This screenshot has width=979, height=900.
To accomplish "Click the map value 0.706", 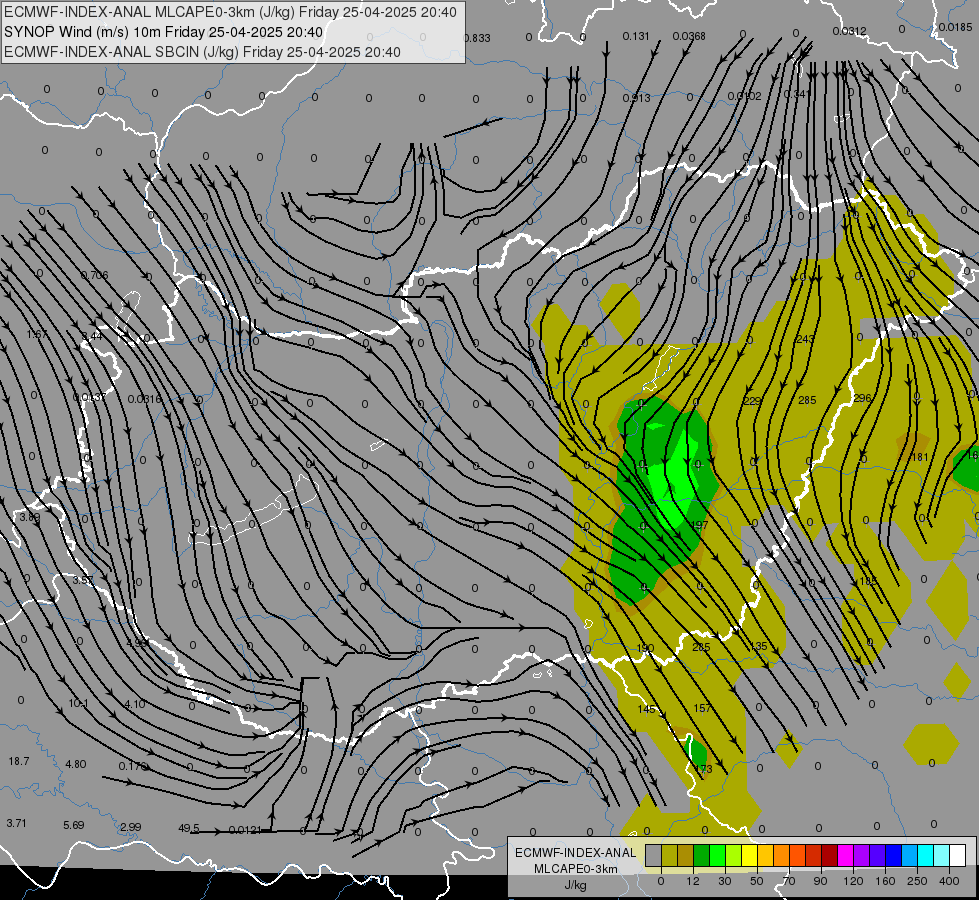I will pyautogui.click(x=94, y=275).
